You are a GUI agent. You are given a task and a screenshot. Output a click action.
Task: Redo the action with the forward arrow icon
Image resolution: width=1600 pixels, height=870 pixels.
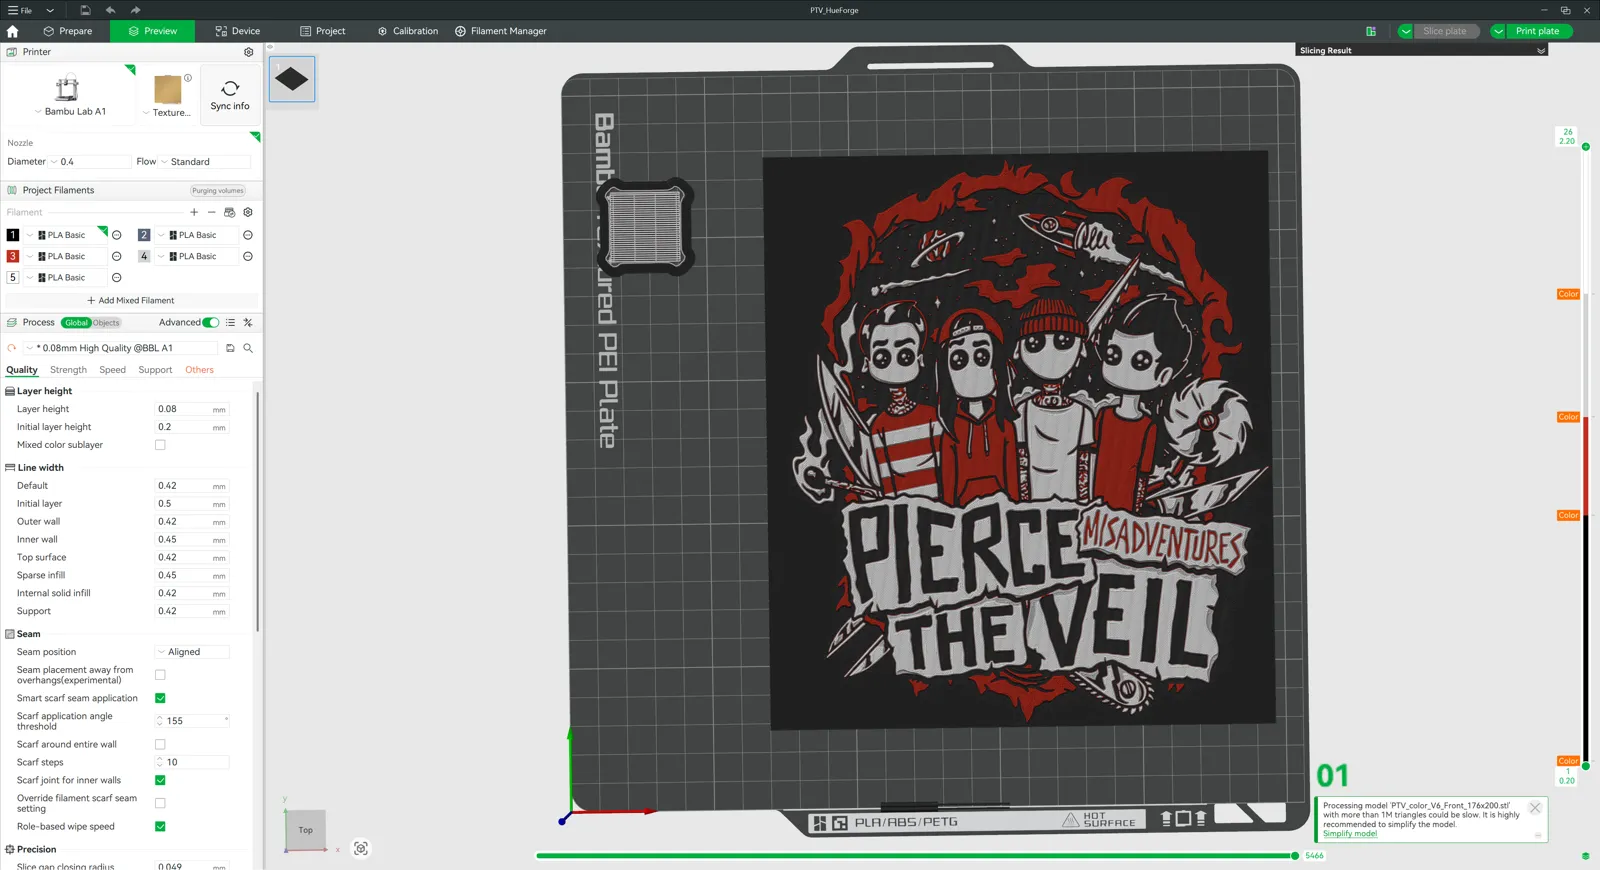click(x=135, y=10)
